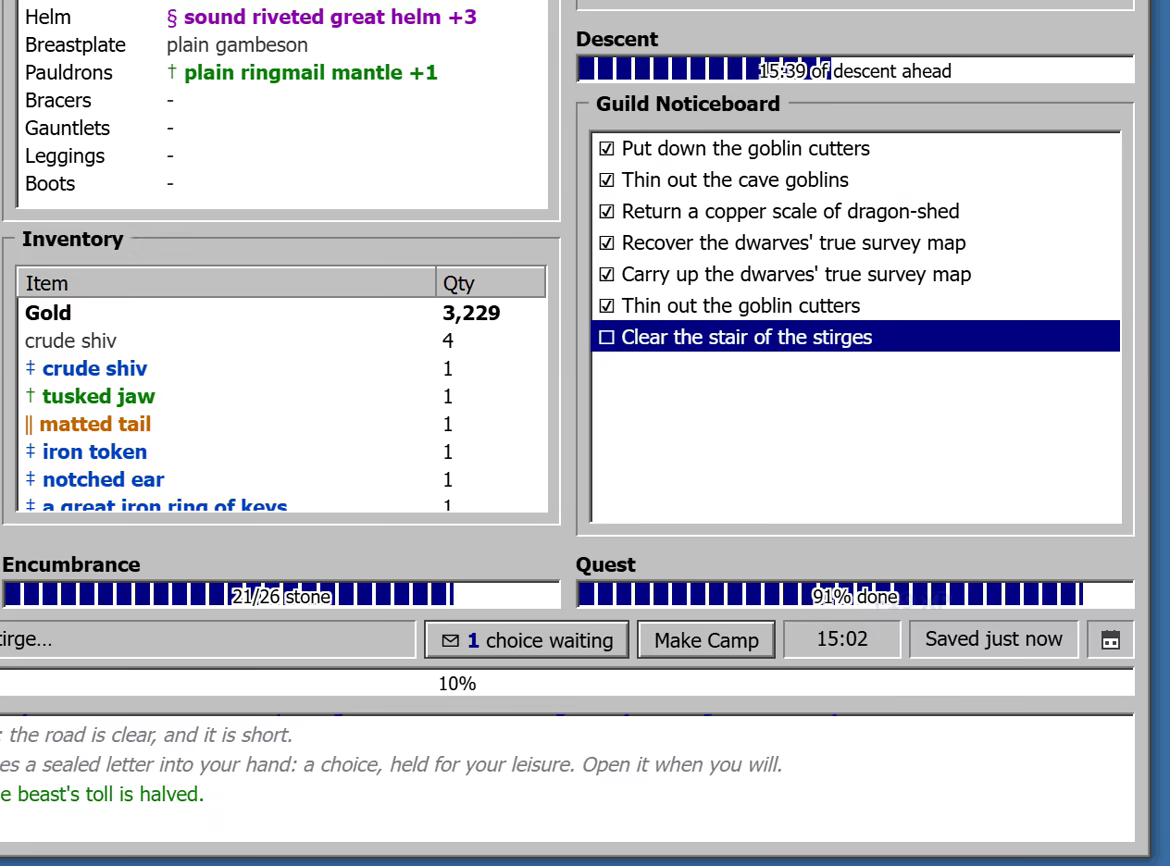
Task: Click the † mark before ringmail mantle
Action: coord(172,72)
